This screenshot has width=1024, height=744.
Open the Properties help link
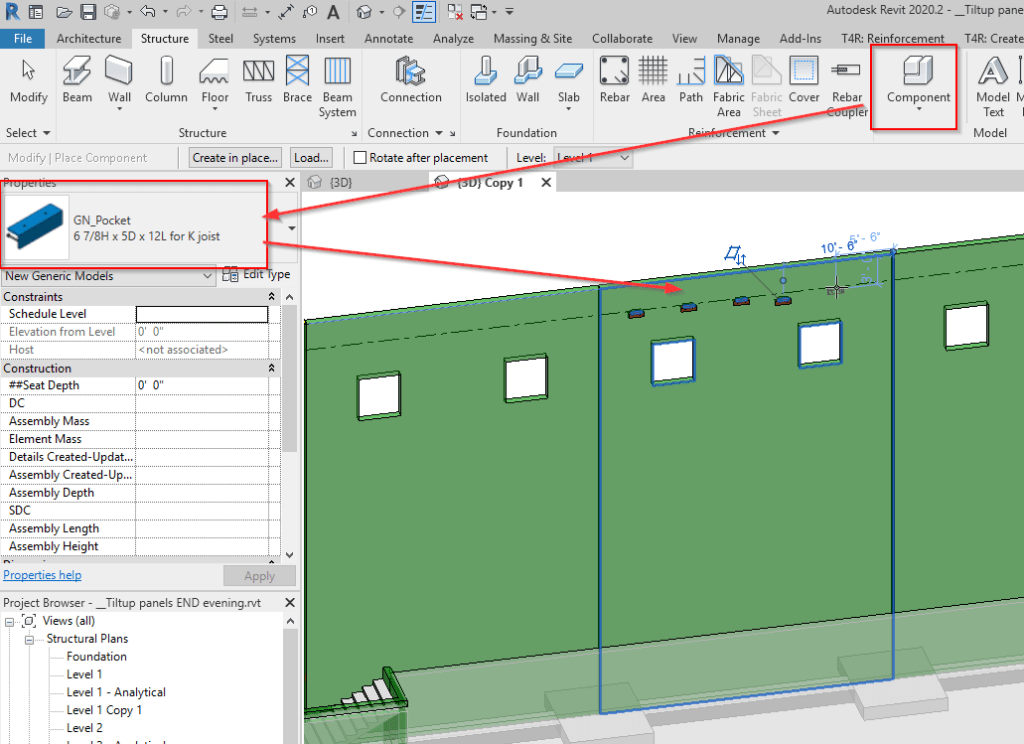coord(42,575)
